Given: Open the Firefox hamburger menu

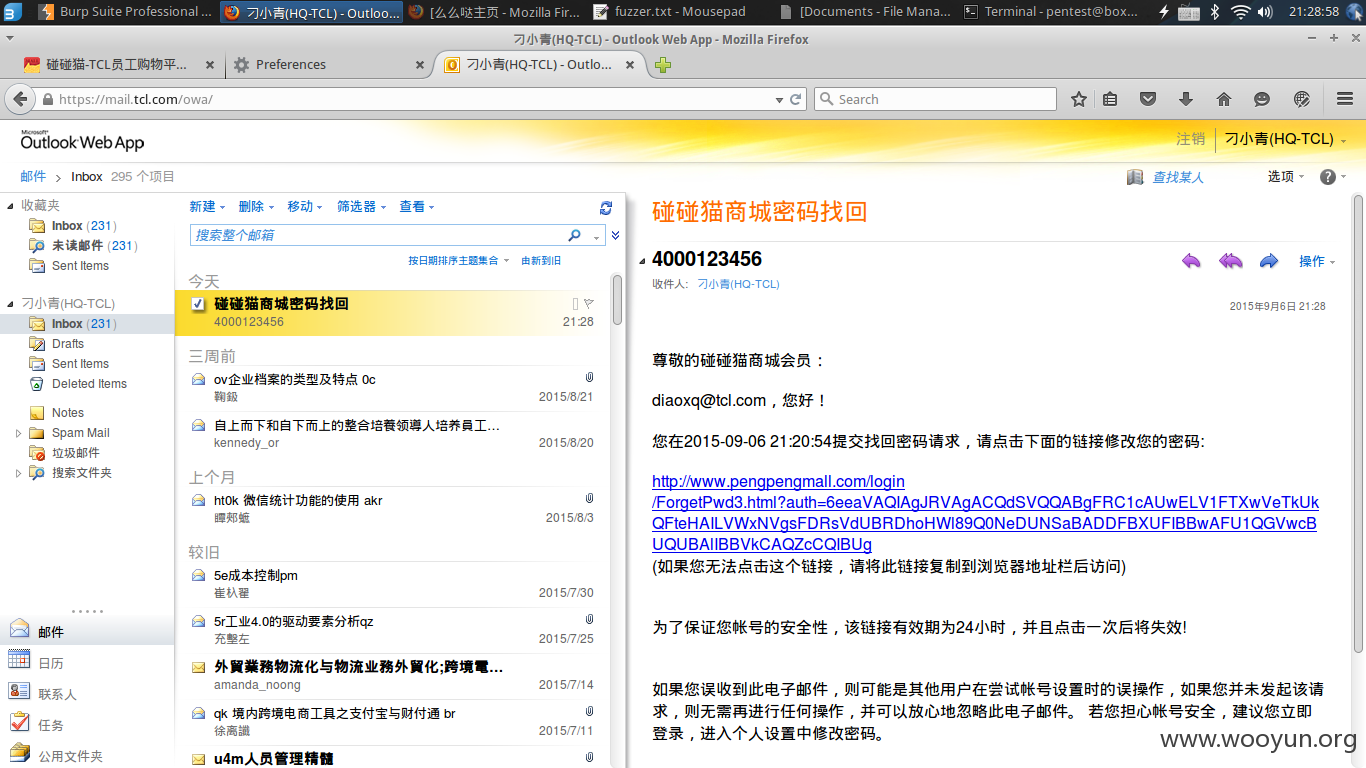Looking at the screenshot, I should pos(1345,99).
